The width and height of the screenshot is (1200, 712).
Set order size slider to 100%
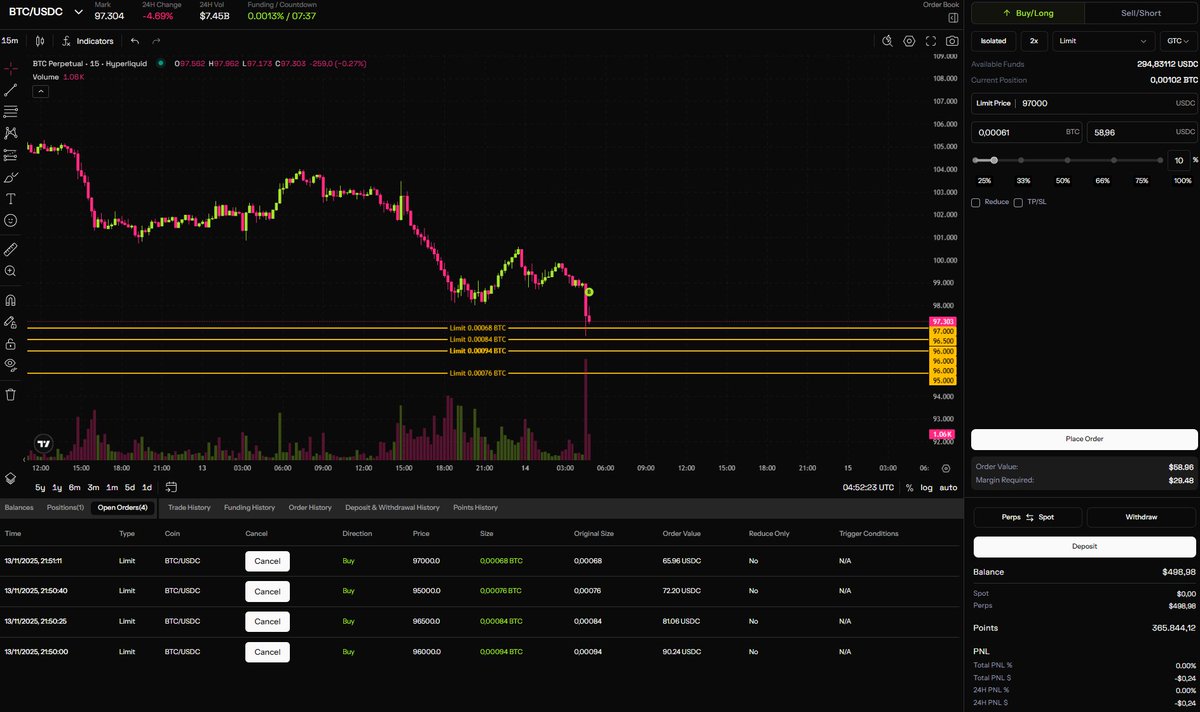click(1184, 182)
